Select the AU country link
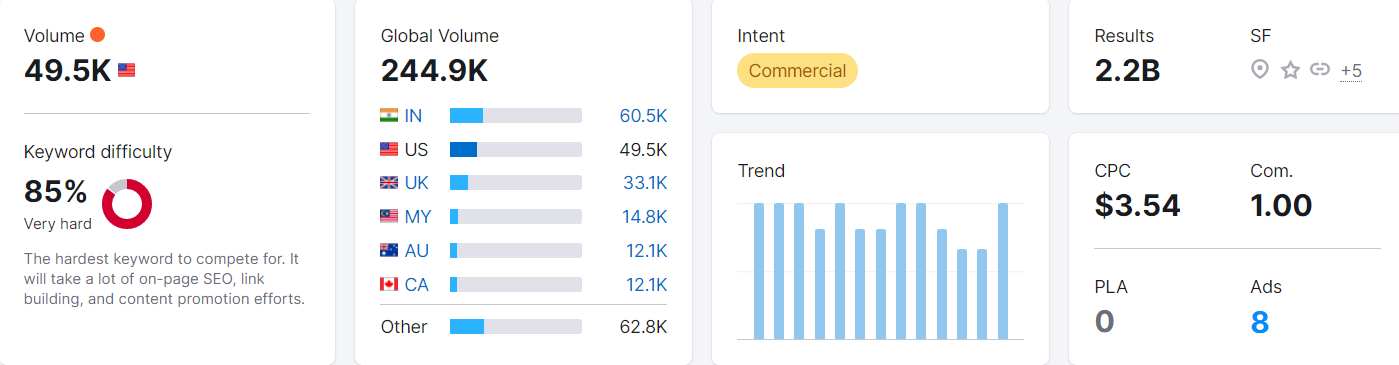This screenshot has width=1399, height=365. click(417, 251)
